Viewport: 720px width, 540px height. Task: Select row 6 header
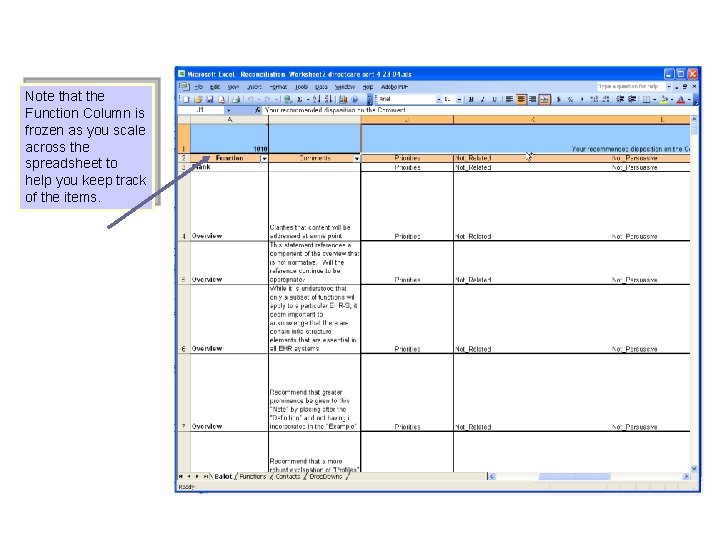click(x=184, y=319)
